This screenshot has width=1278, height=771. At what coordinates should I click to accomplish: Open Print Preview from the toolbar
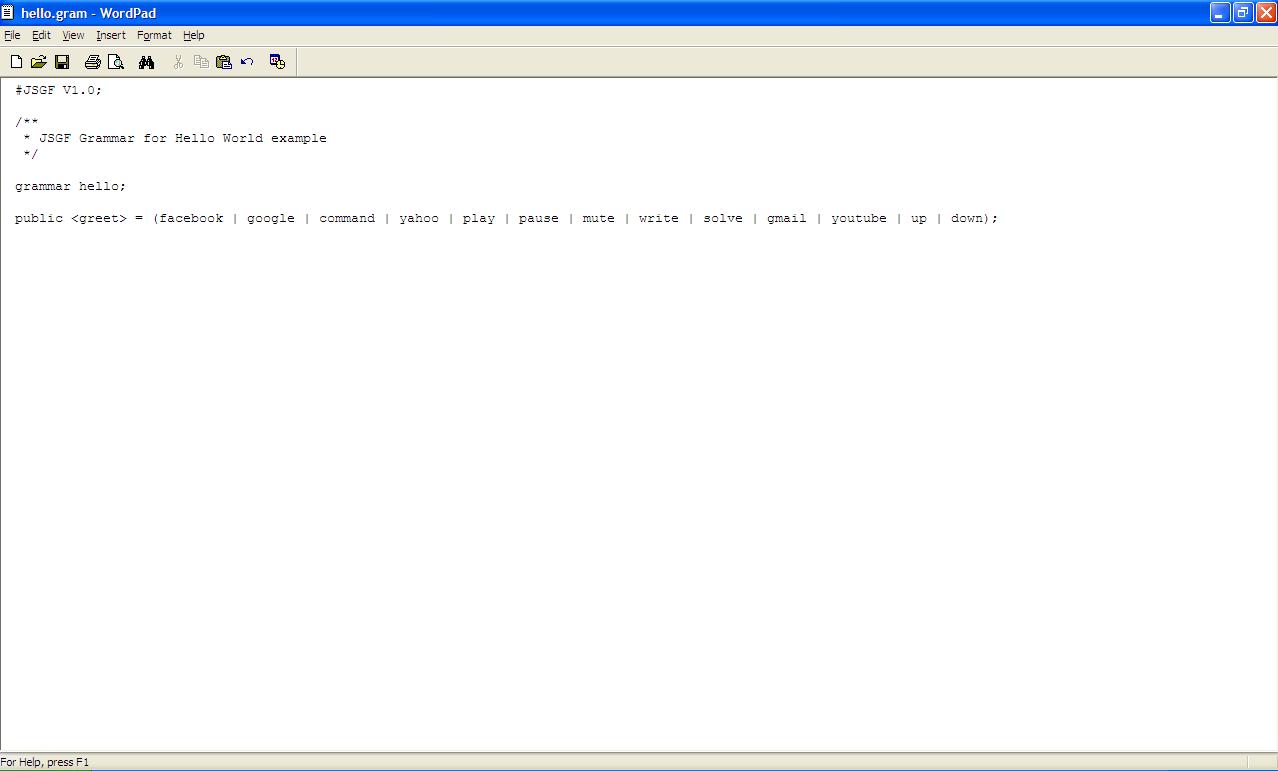[116, 62]
